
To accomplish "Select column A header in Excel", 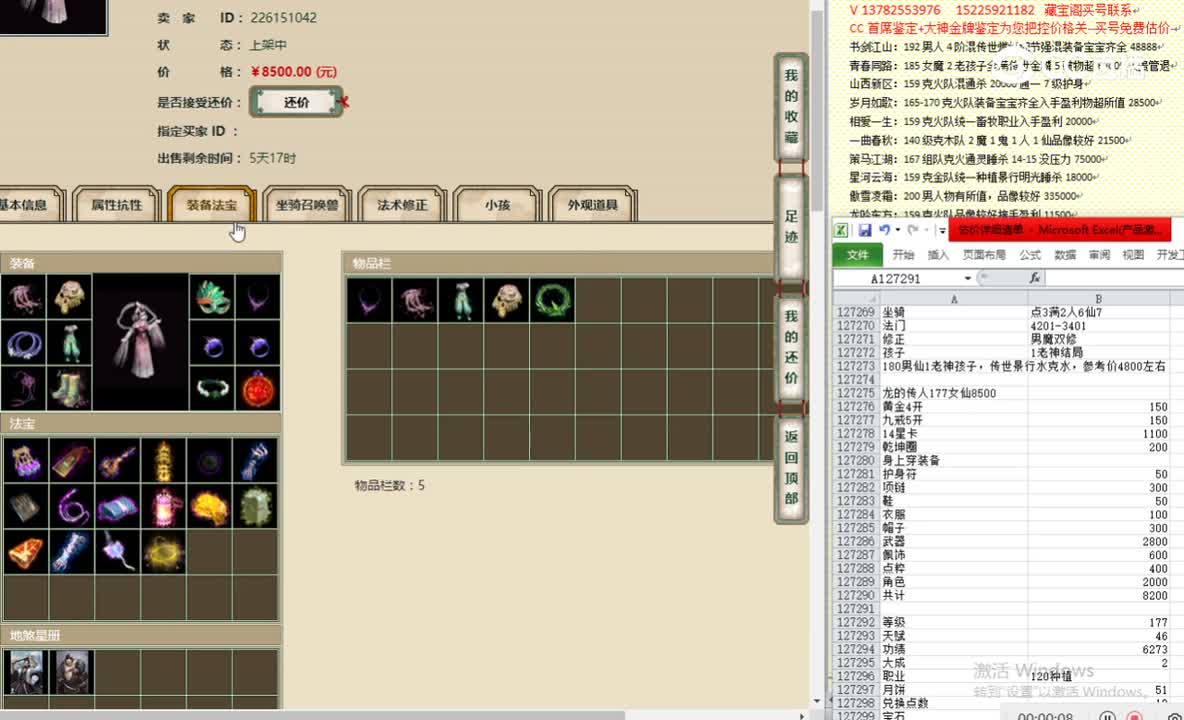I will coord(954,299).
